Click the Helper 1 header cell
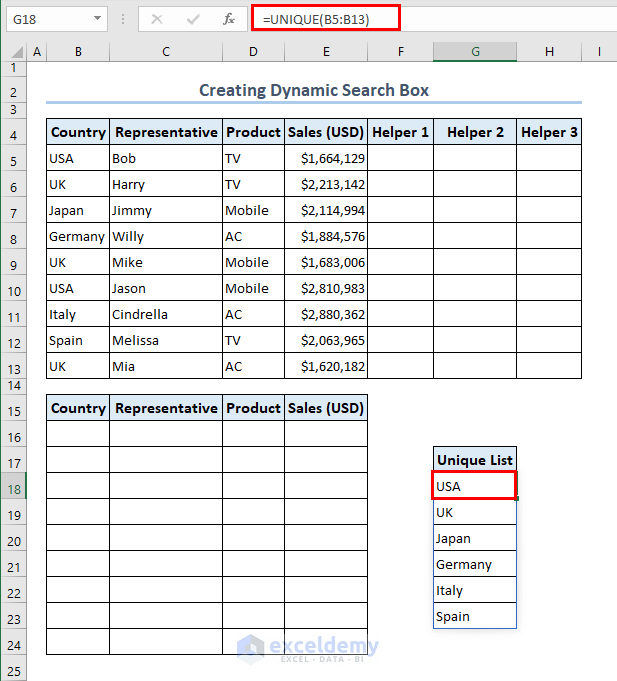The image size is (617, 681). (400, 132)
